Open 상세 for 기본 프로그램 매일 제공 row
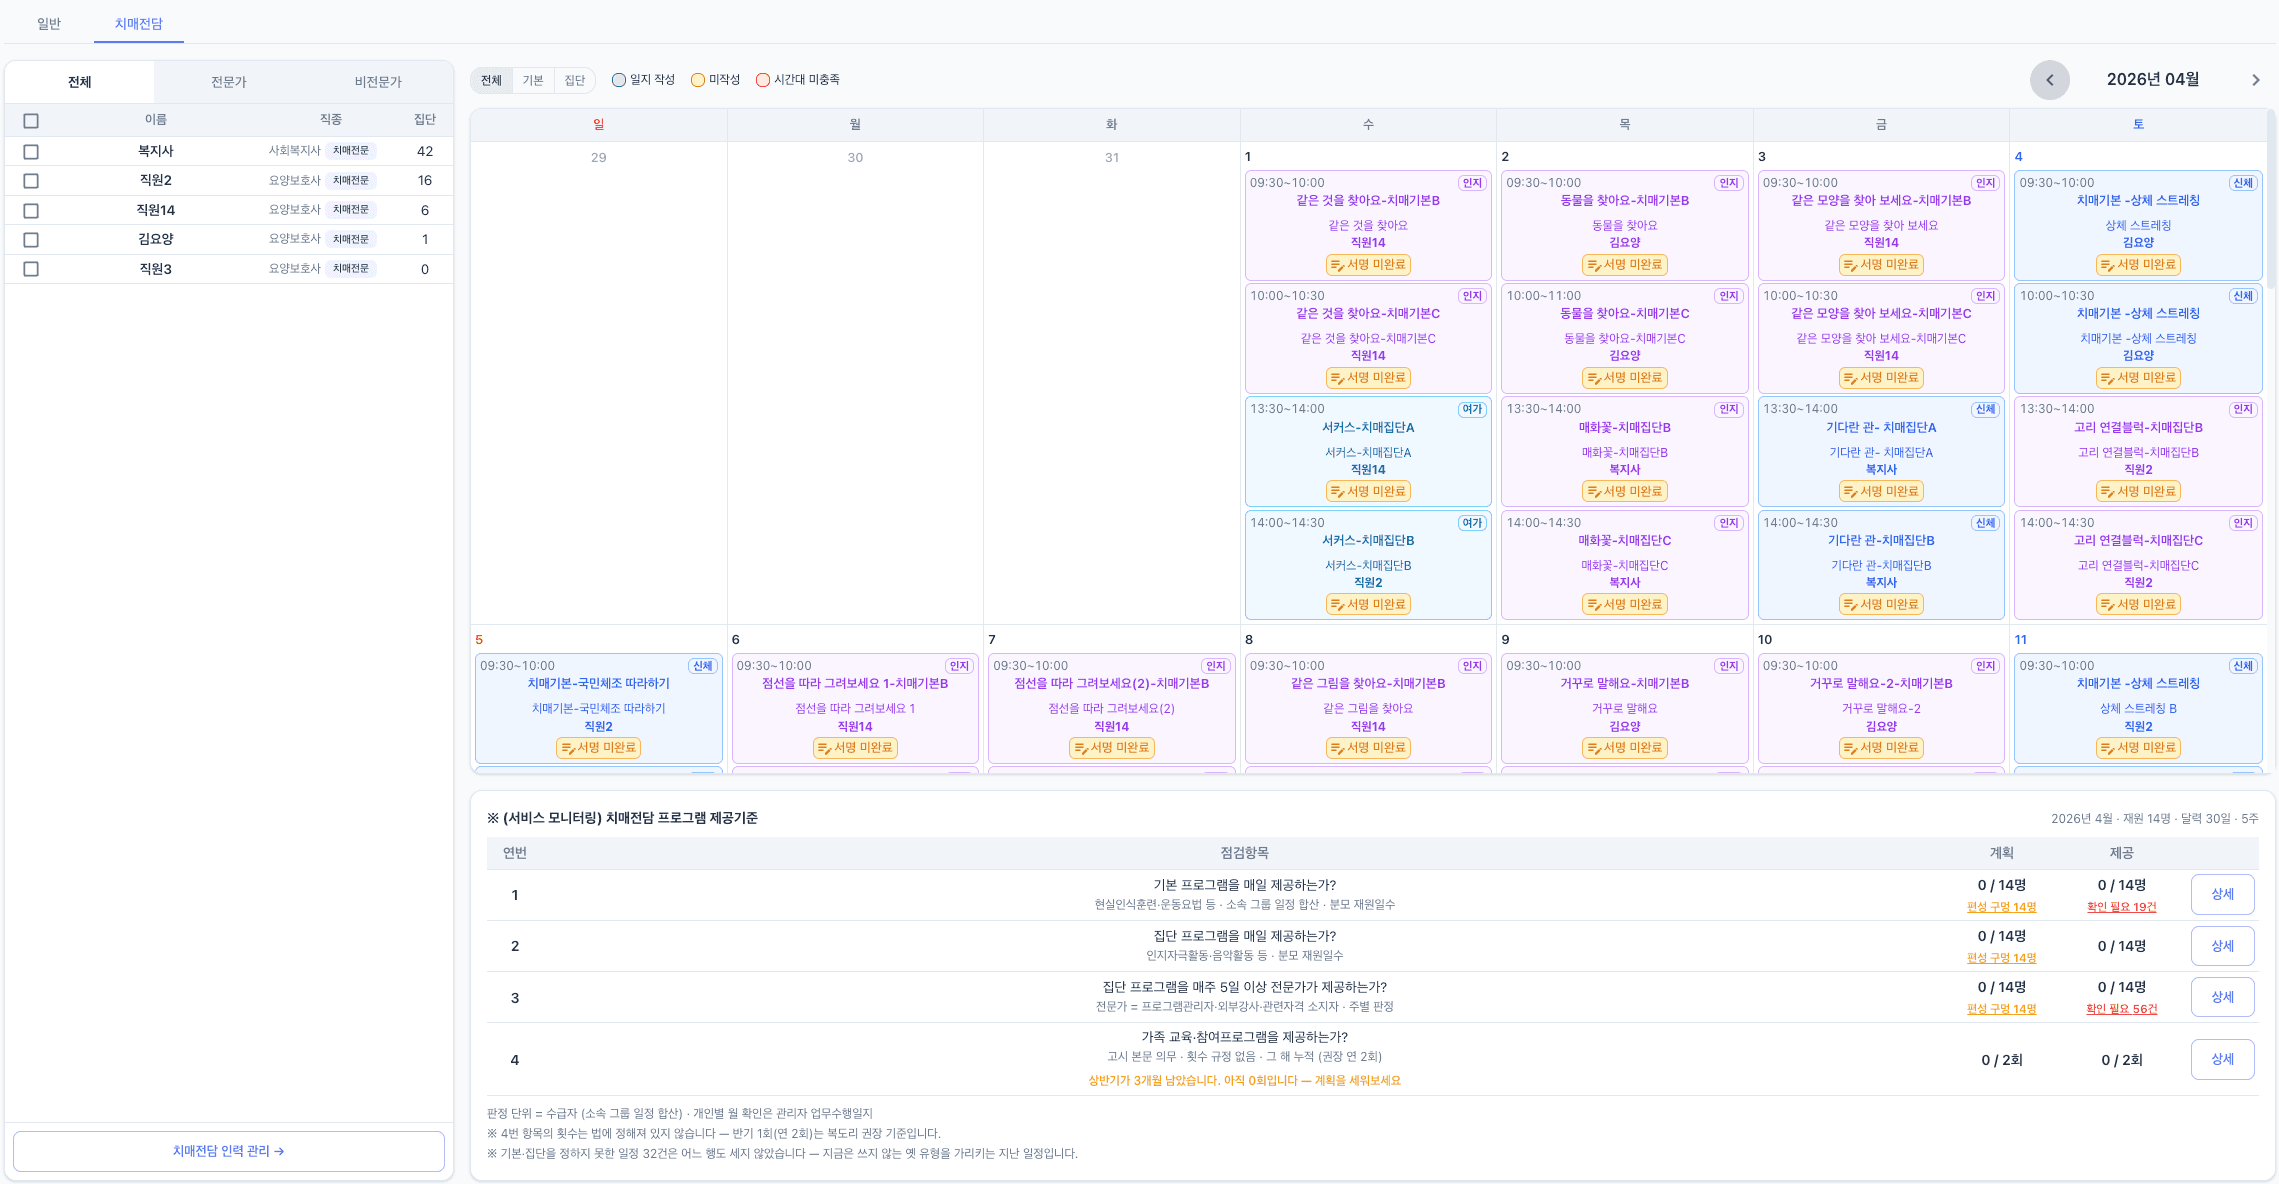The image size is (2279, 1184). click(x=2222, y=894)
